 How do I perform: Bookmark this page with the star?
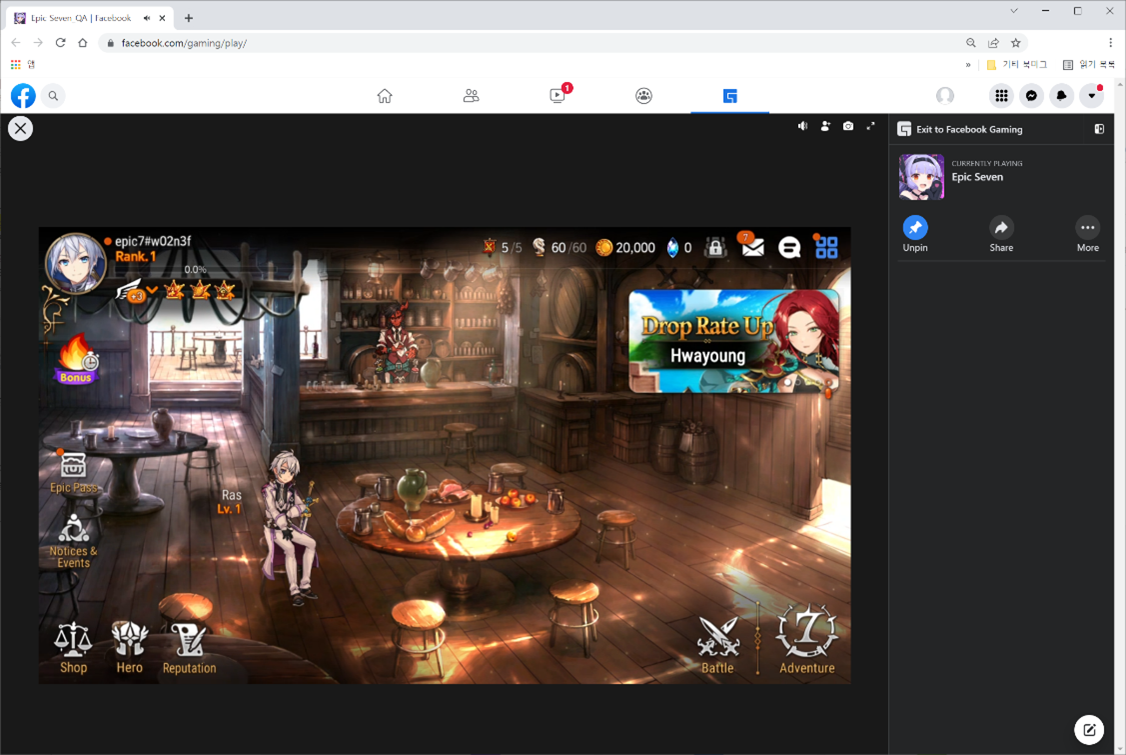[x=1015, y=43]
